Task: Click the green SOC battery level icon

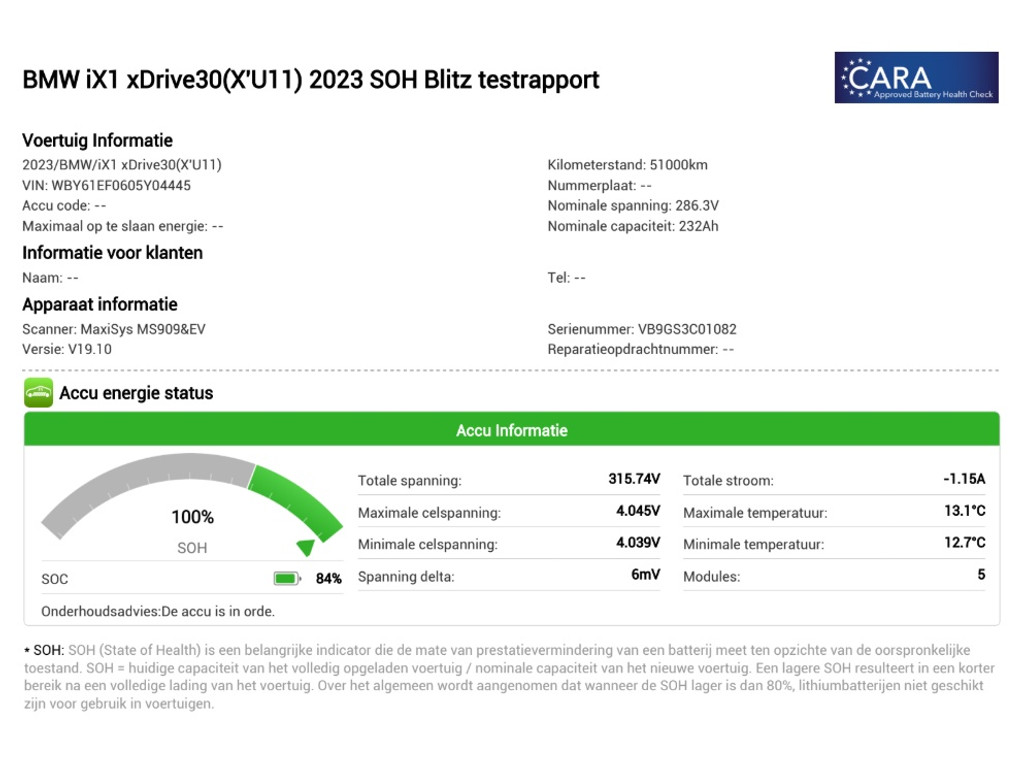Action: [287, 578]
